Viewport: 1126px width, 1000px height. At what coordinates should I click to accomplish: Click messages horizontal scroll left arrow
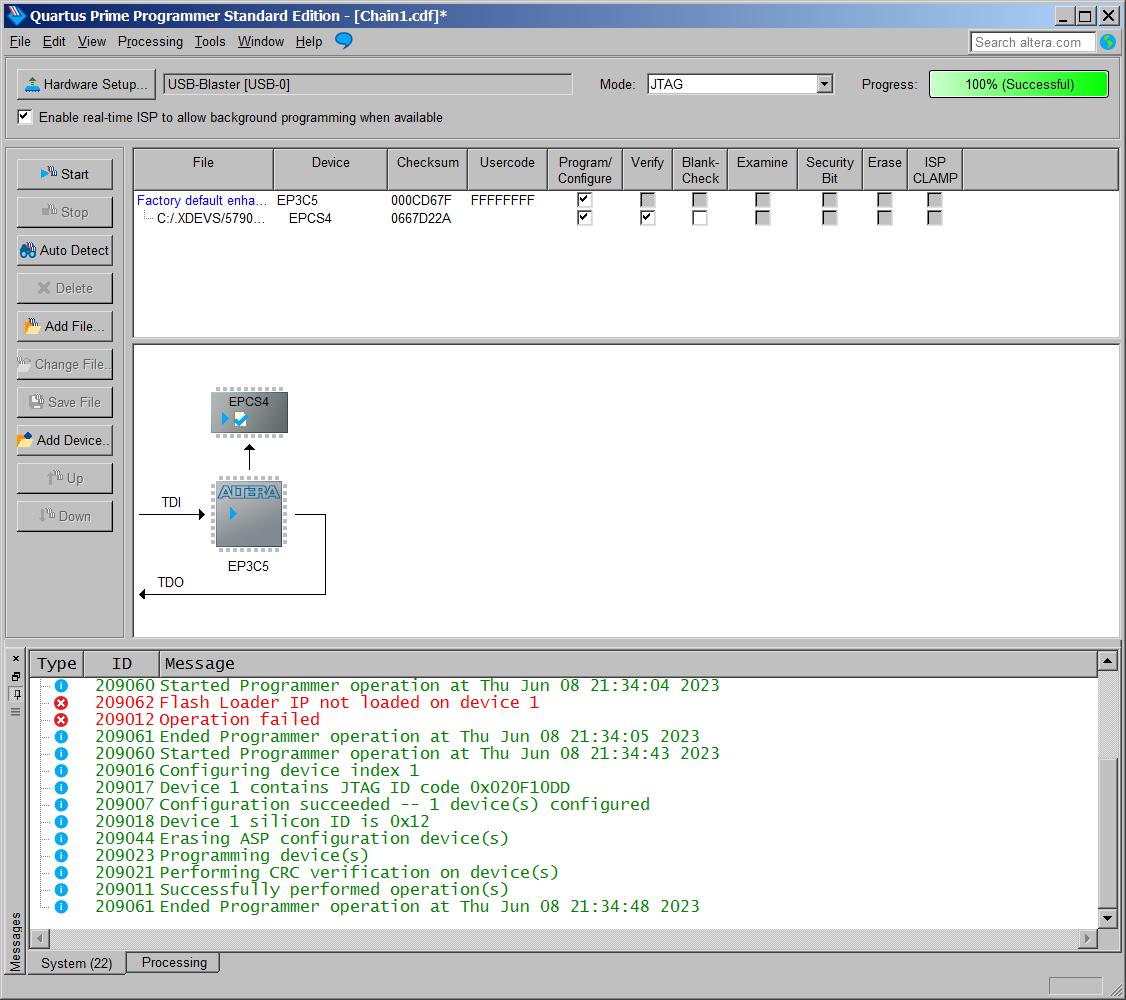point(40,938)
